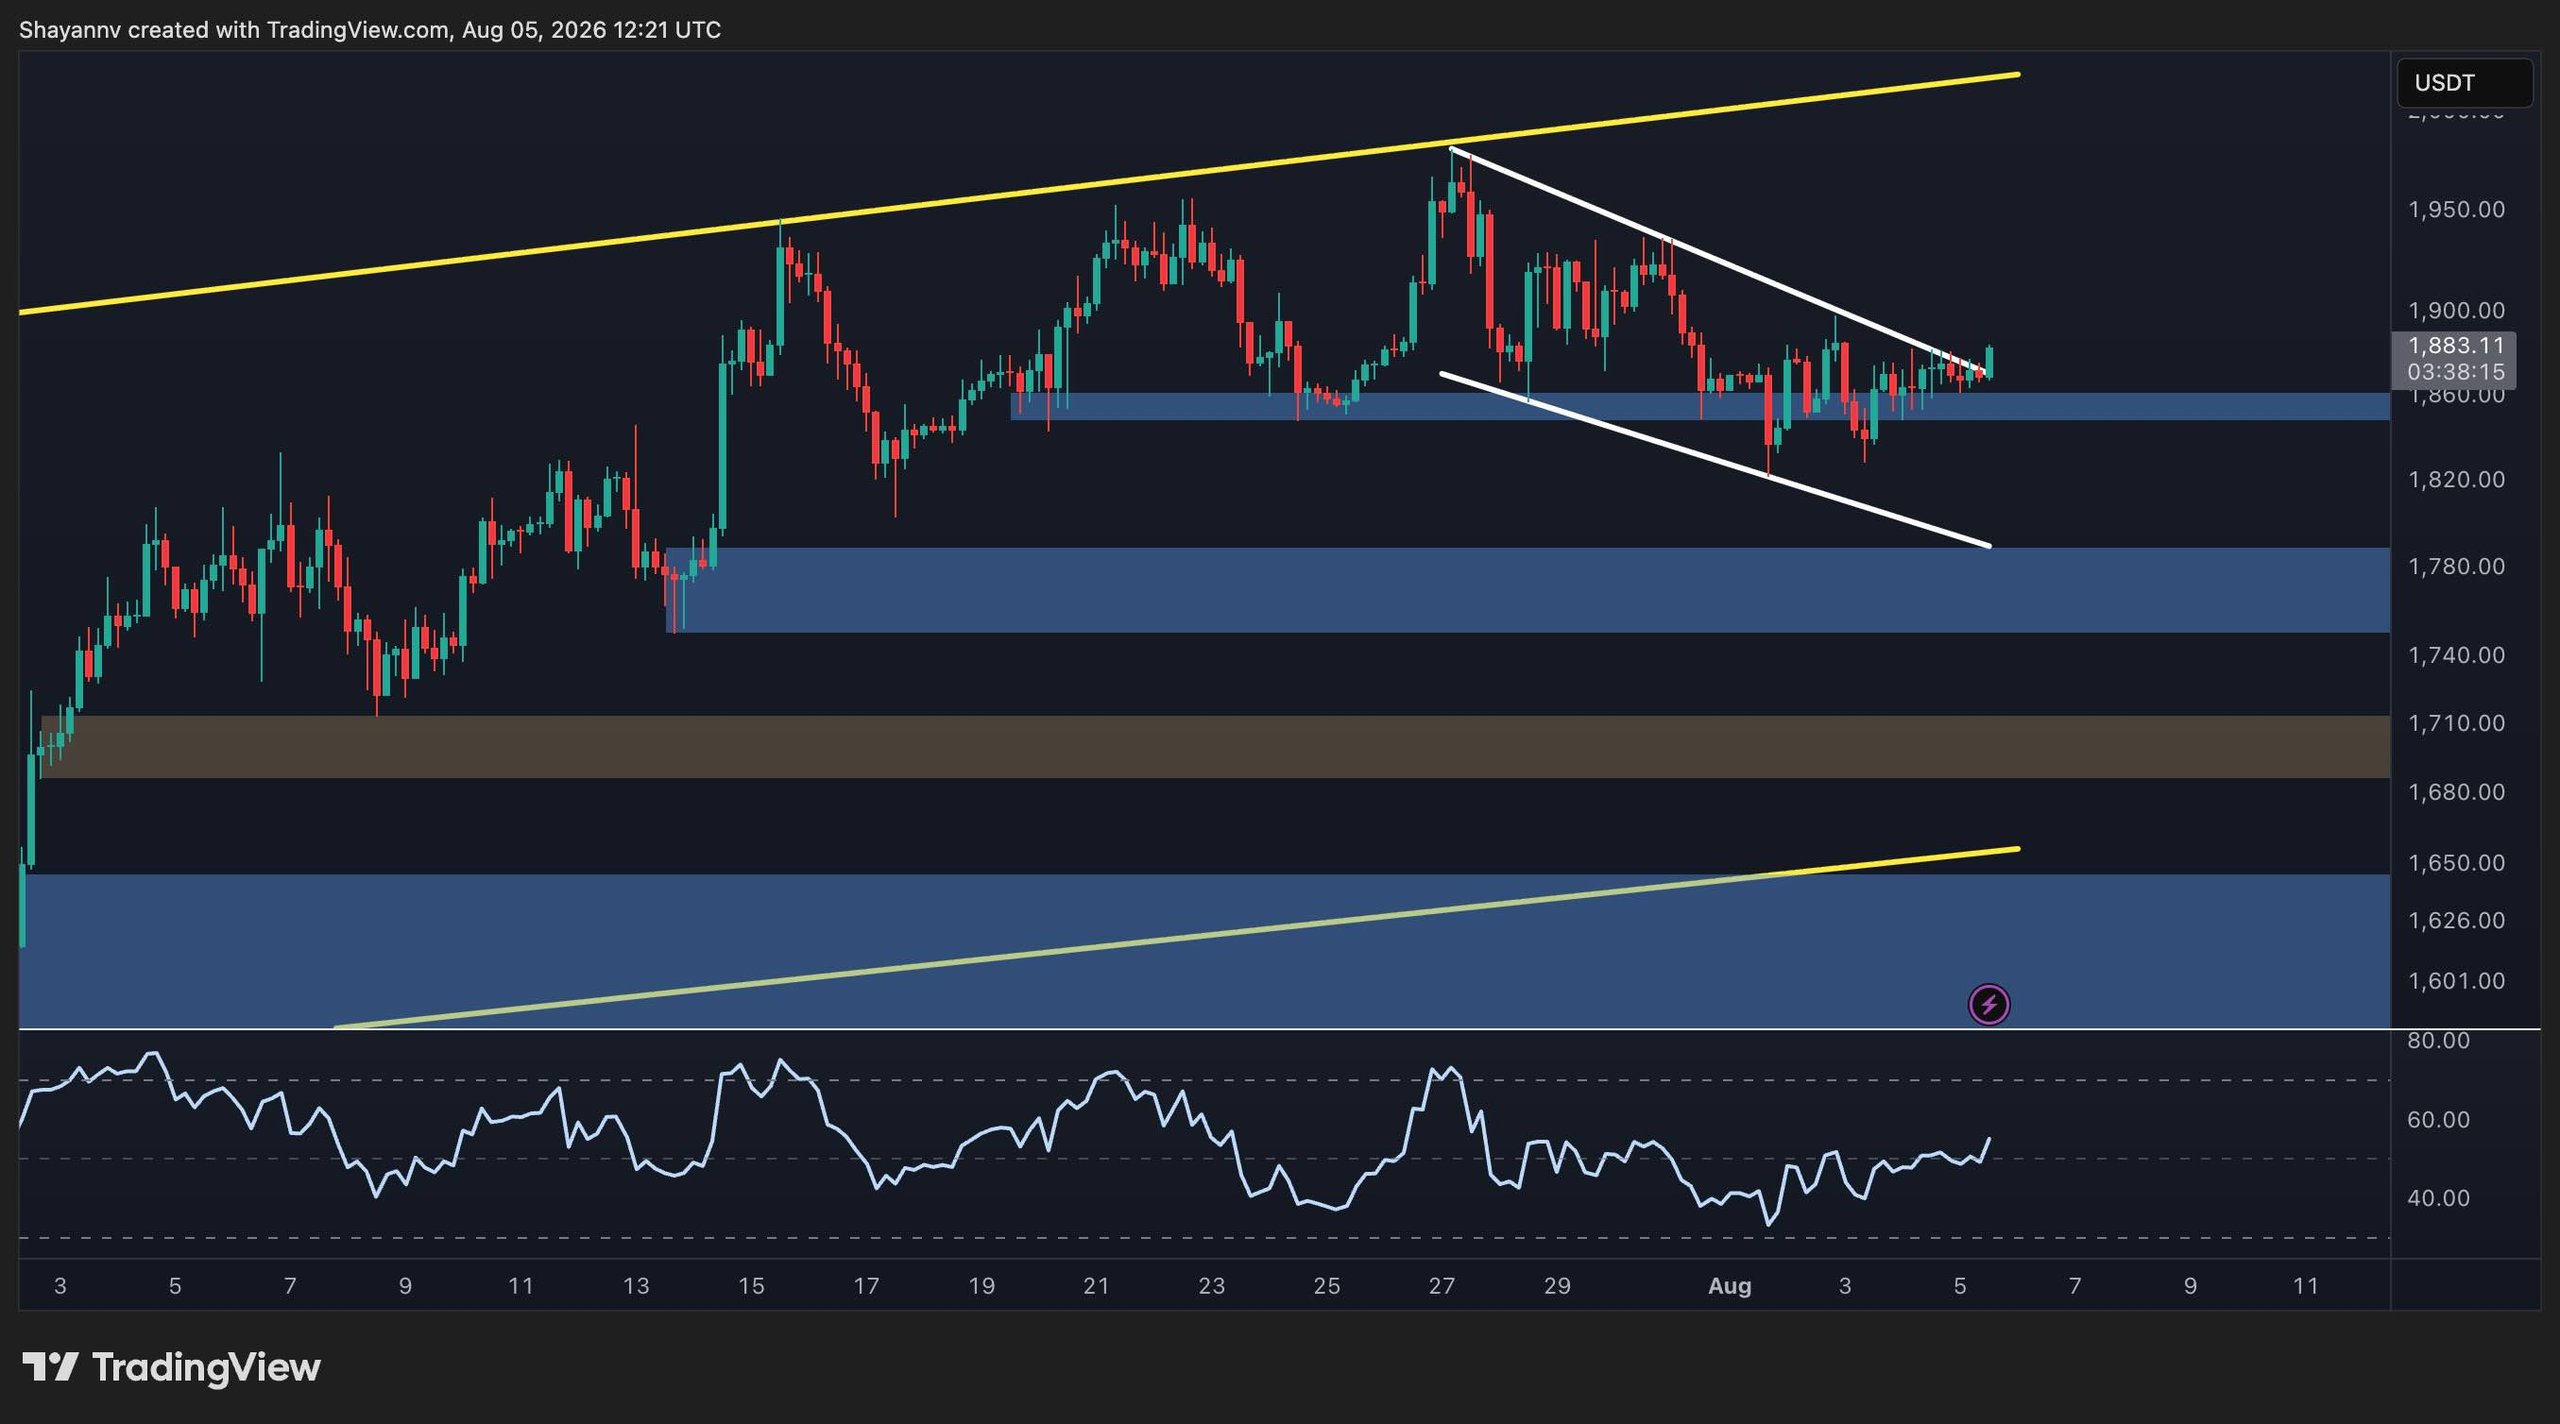The width and height of the screenshot is (2560, 1424).
Task: Click the 1,900.00 price axis label
Action: pos(2456,311)
